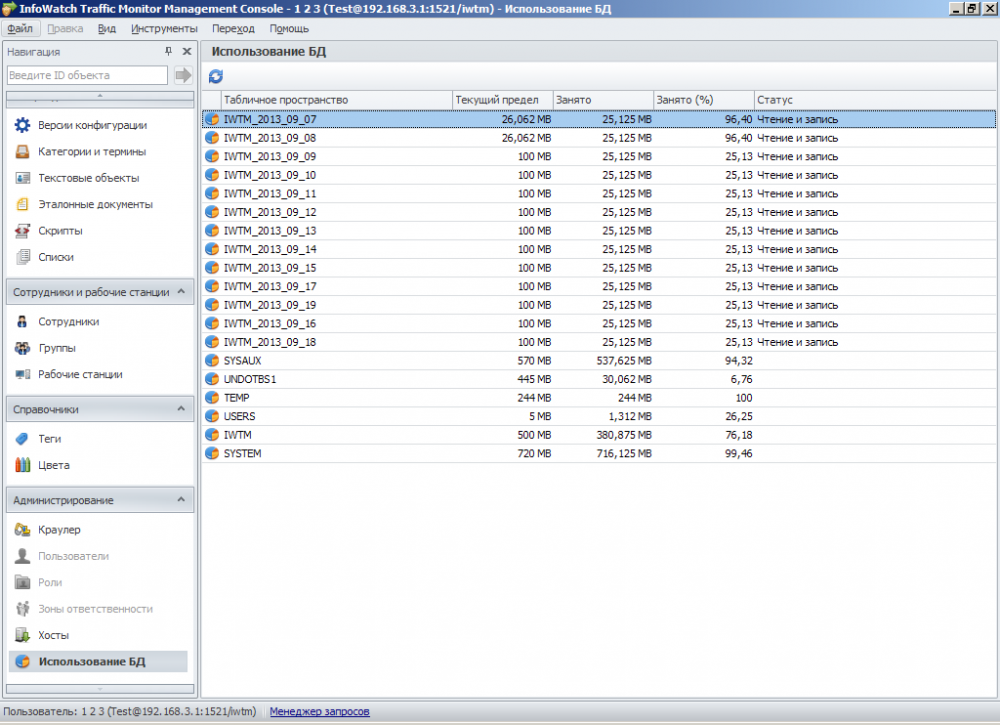Viewport: 1000px width, 725px height.
Task: Select row IWTM_2013_09_10
Action: (x=599, y=175)
